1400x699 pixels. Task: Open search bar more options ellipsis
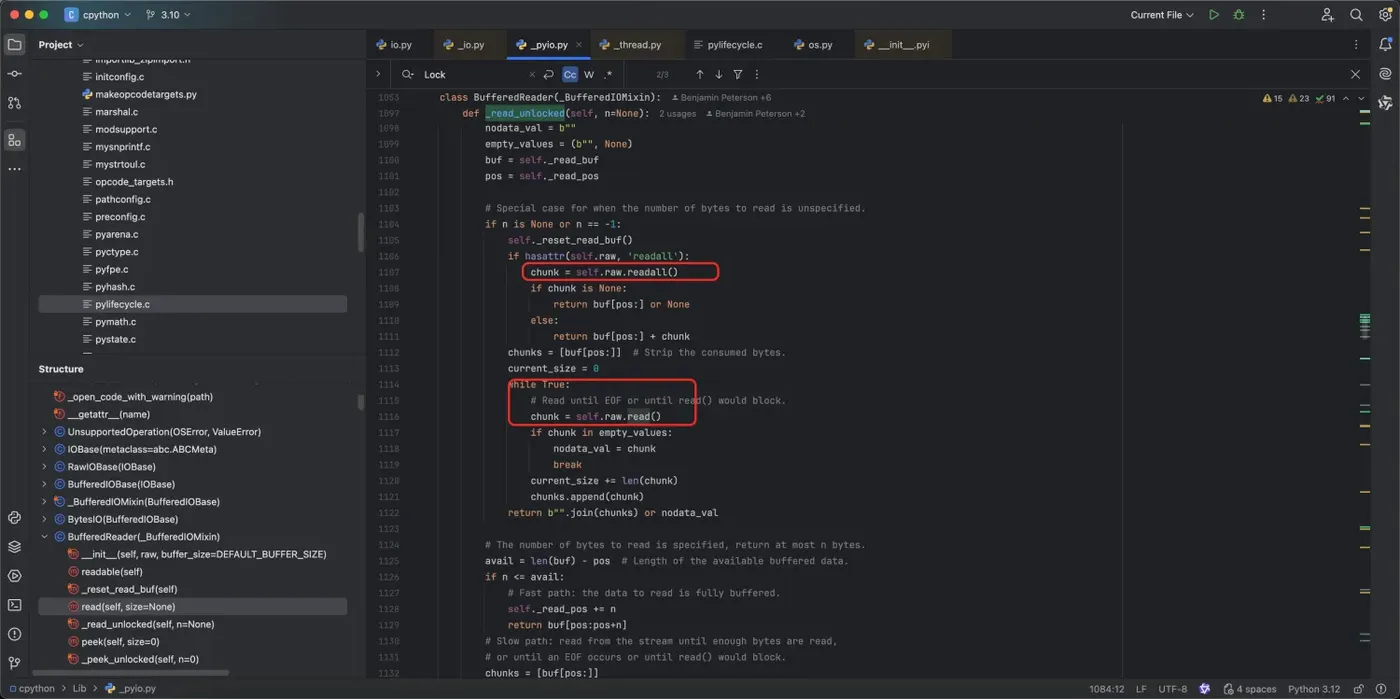point(757,75)
